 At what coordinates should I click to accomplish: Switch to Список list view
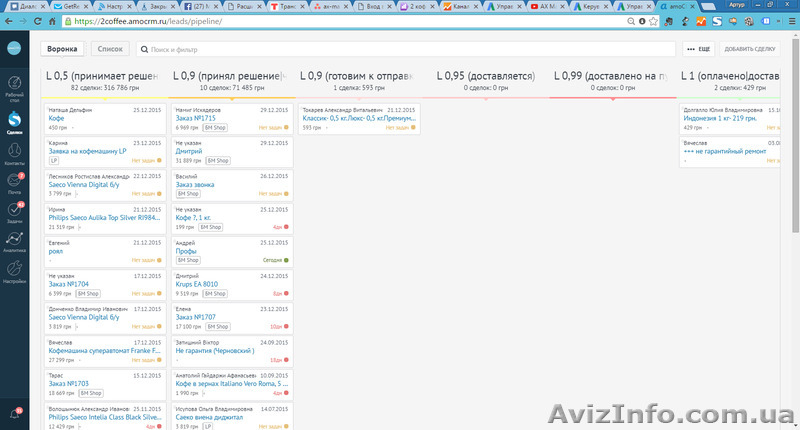[x=108, y=48]
